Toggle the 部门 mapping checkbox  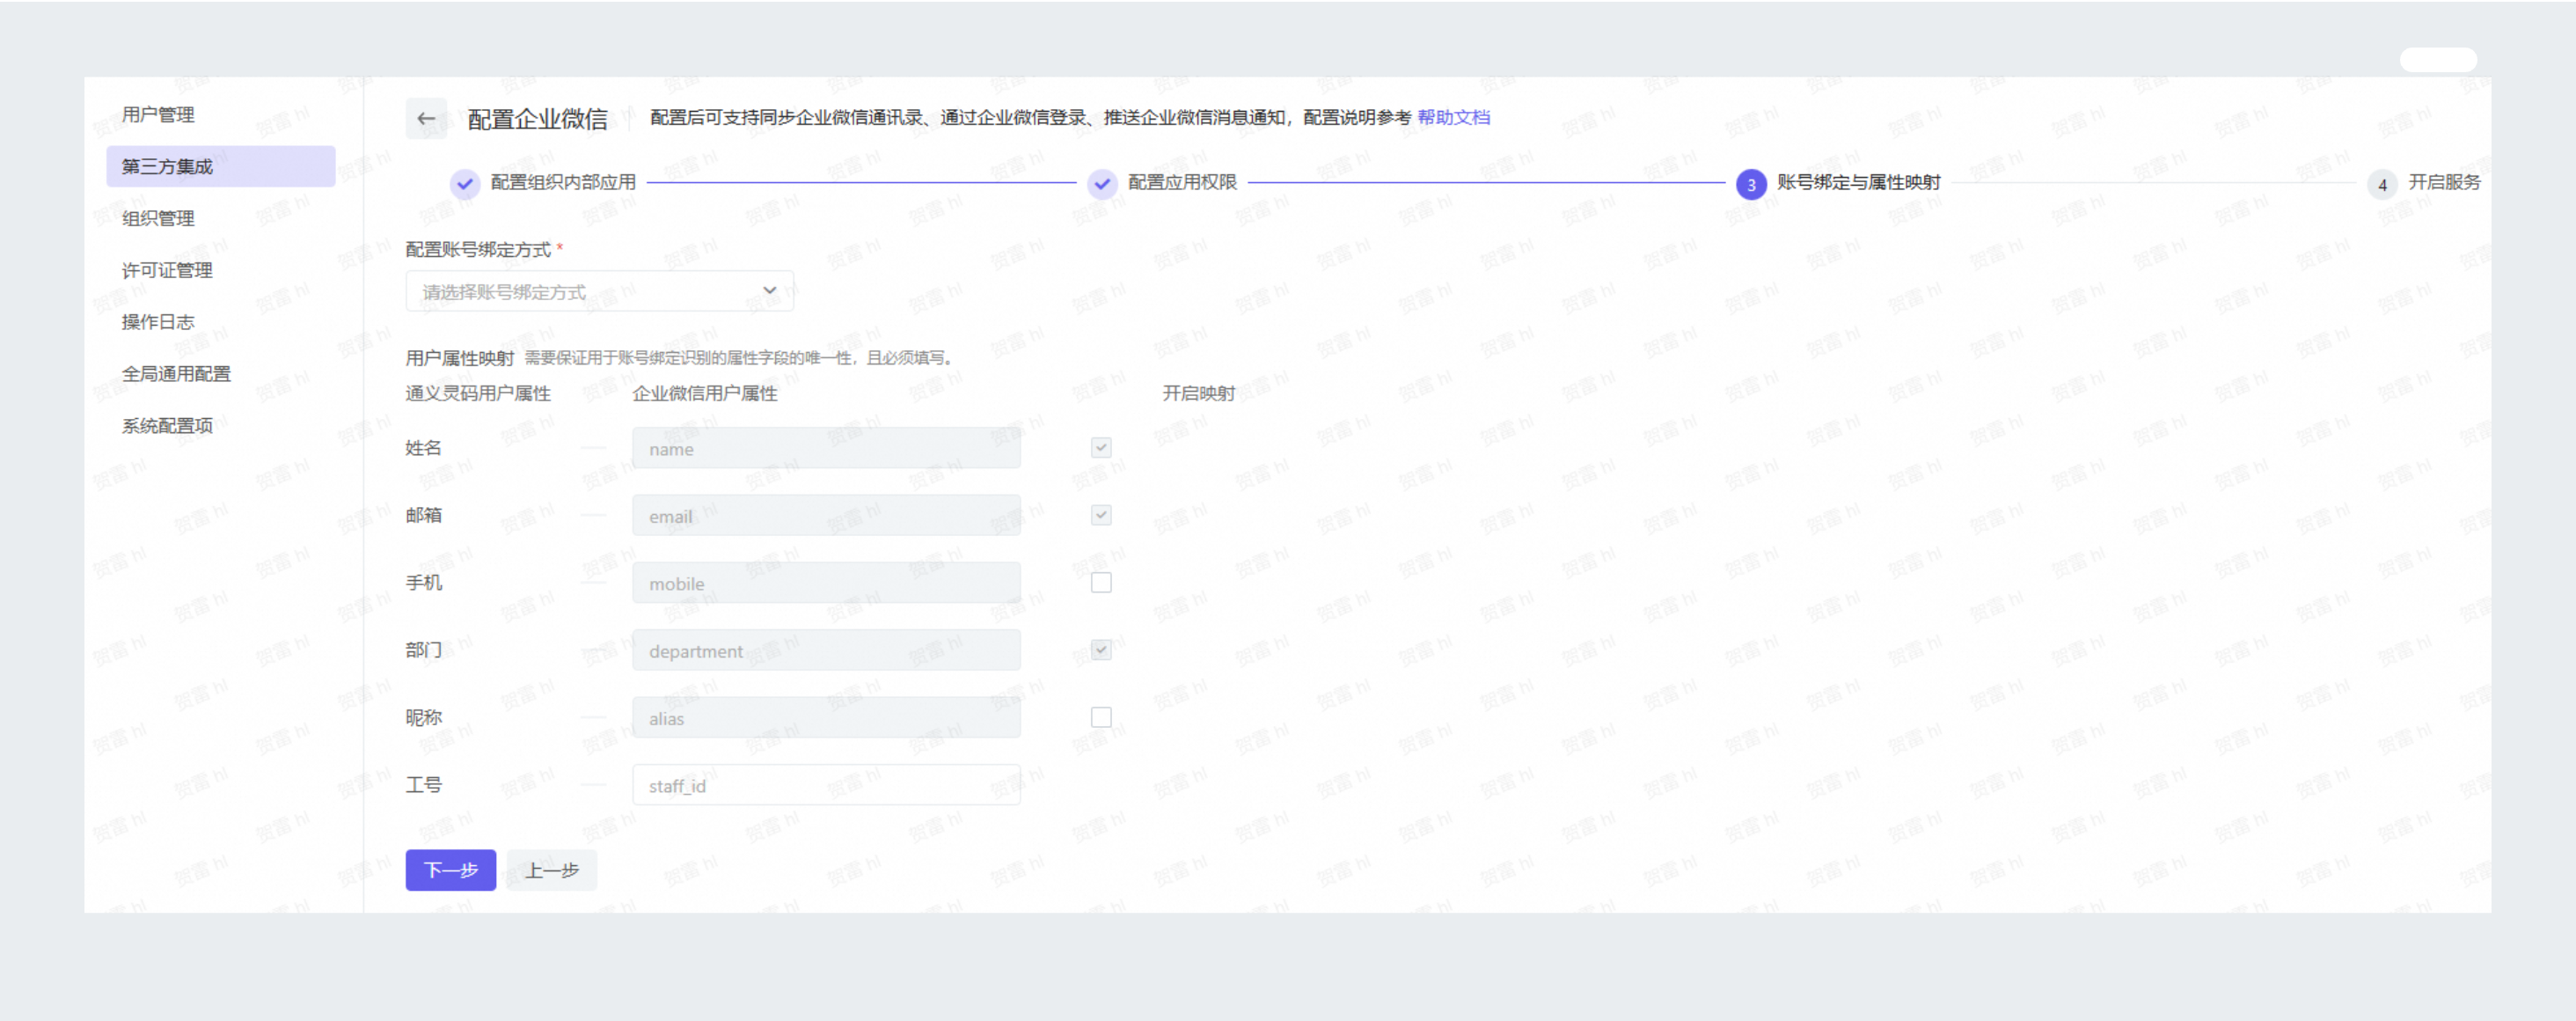[1101, 650]
